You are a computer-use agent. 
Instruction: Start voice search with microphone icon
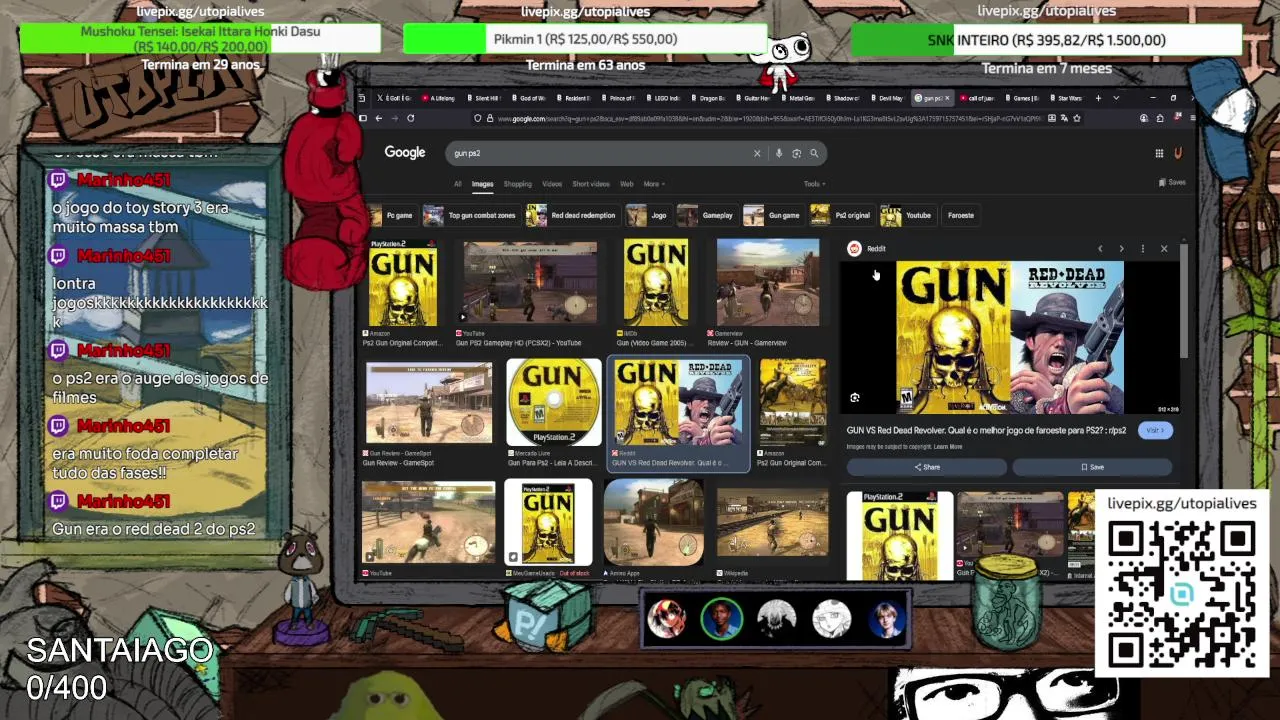click(779, 153)
